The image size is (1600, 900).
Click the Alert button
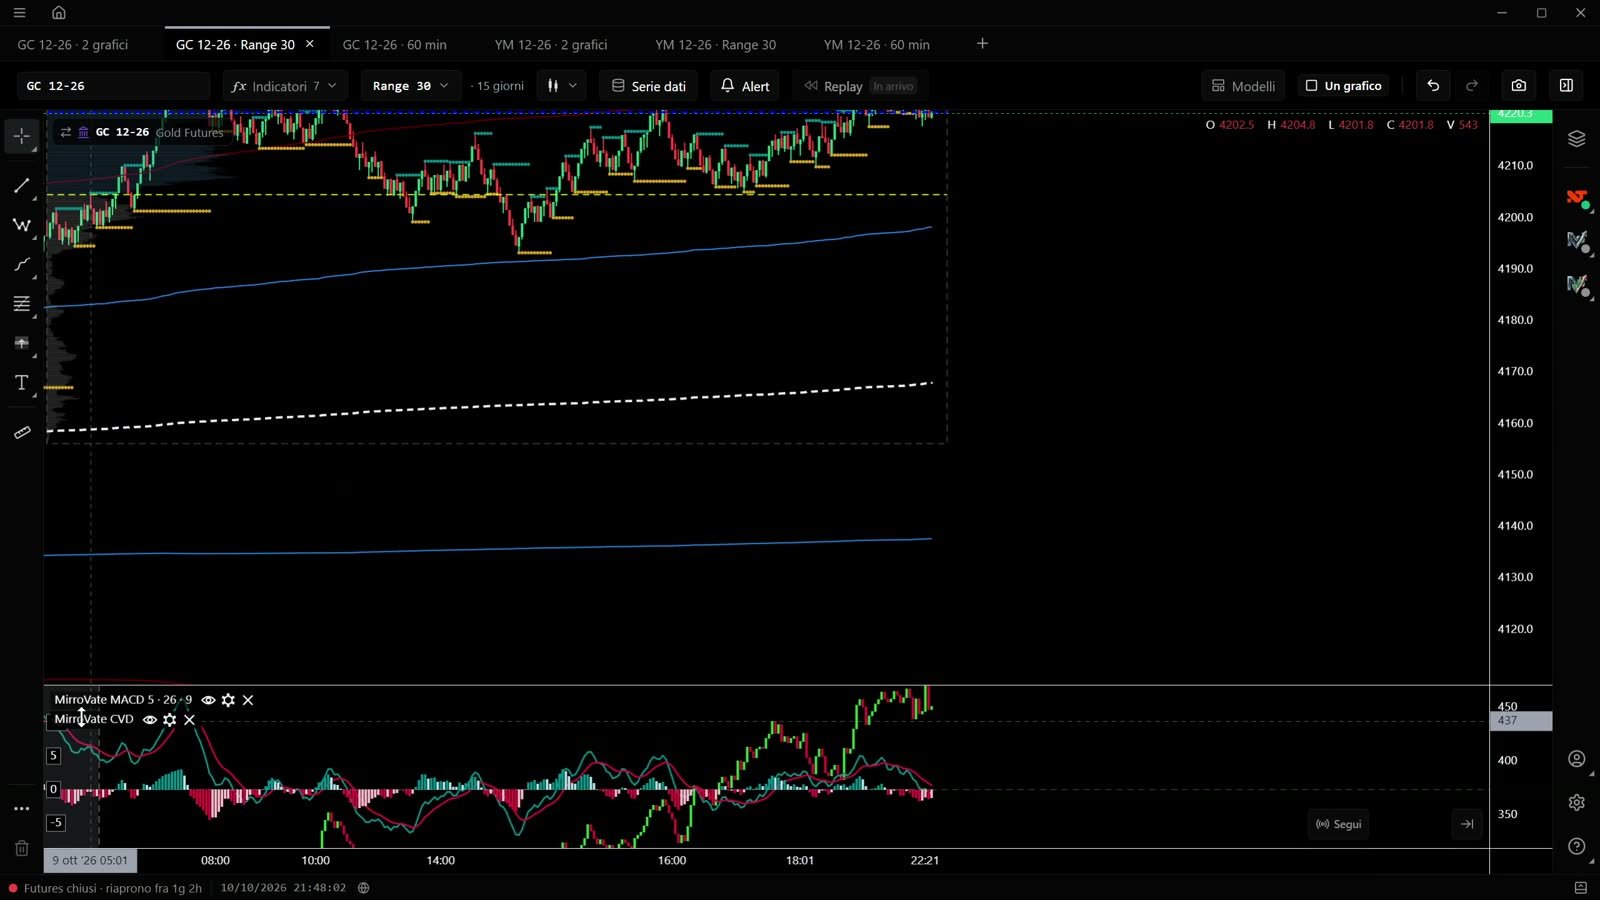point(745,86)
